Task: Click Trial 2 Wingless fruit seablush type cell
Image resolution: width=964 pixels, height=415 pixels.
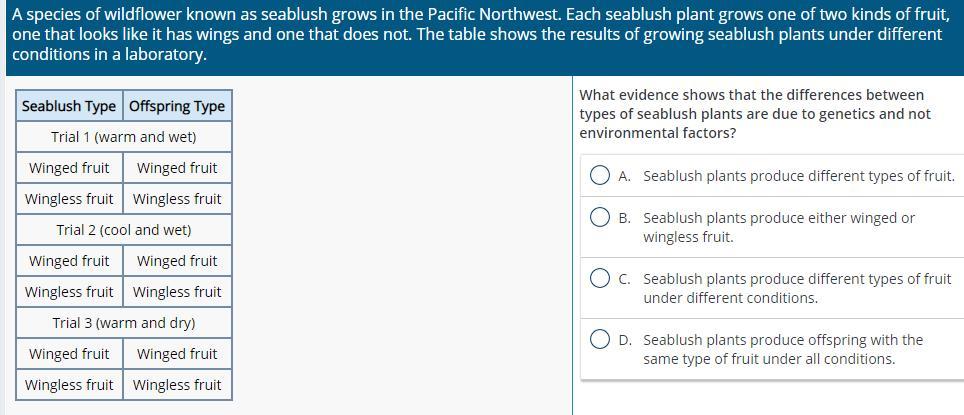Action: pos(69,292)
